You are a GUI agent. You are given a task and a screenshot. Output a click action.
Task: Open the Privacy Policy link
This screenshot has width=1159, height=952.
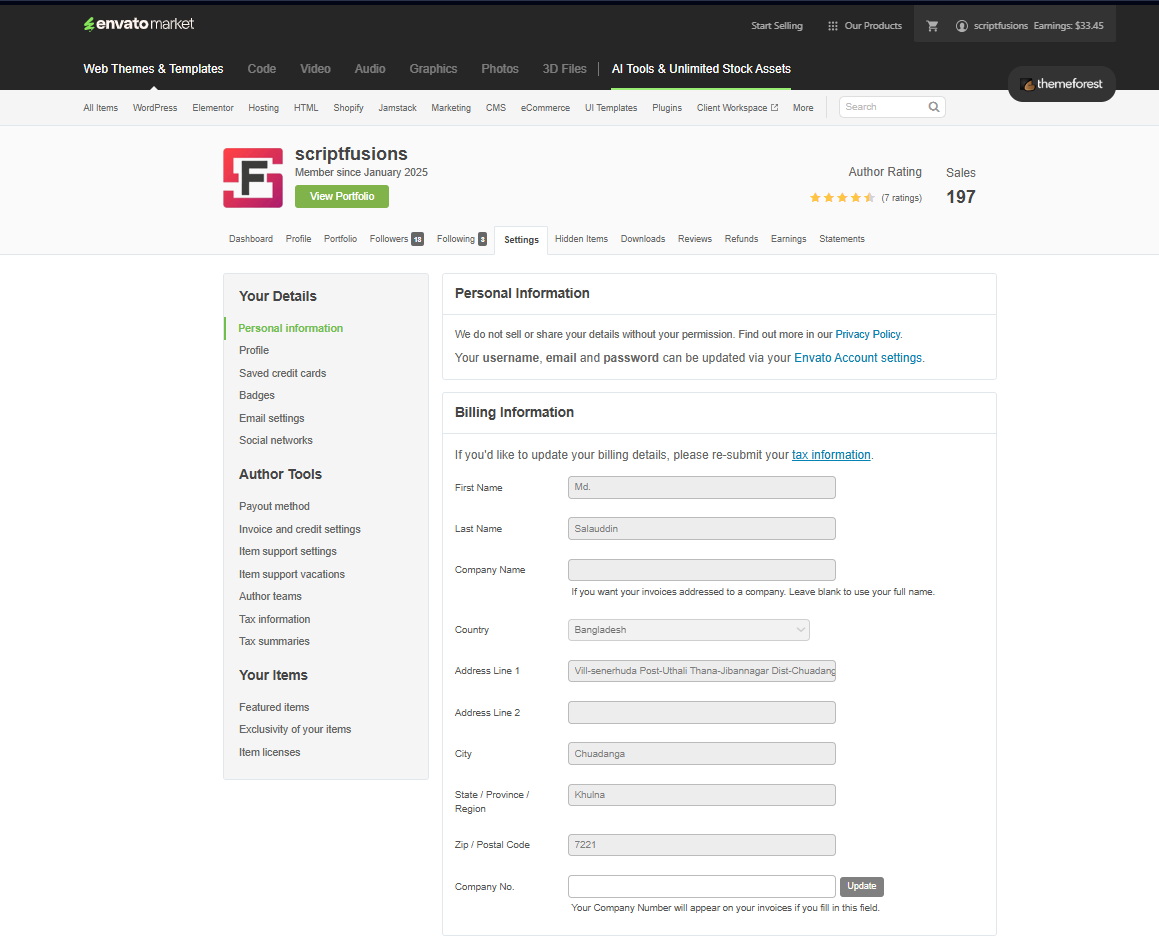coord(868,334)
